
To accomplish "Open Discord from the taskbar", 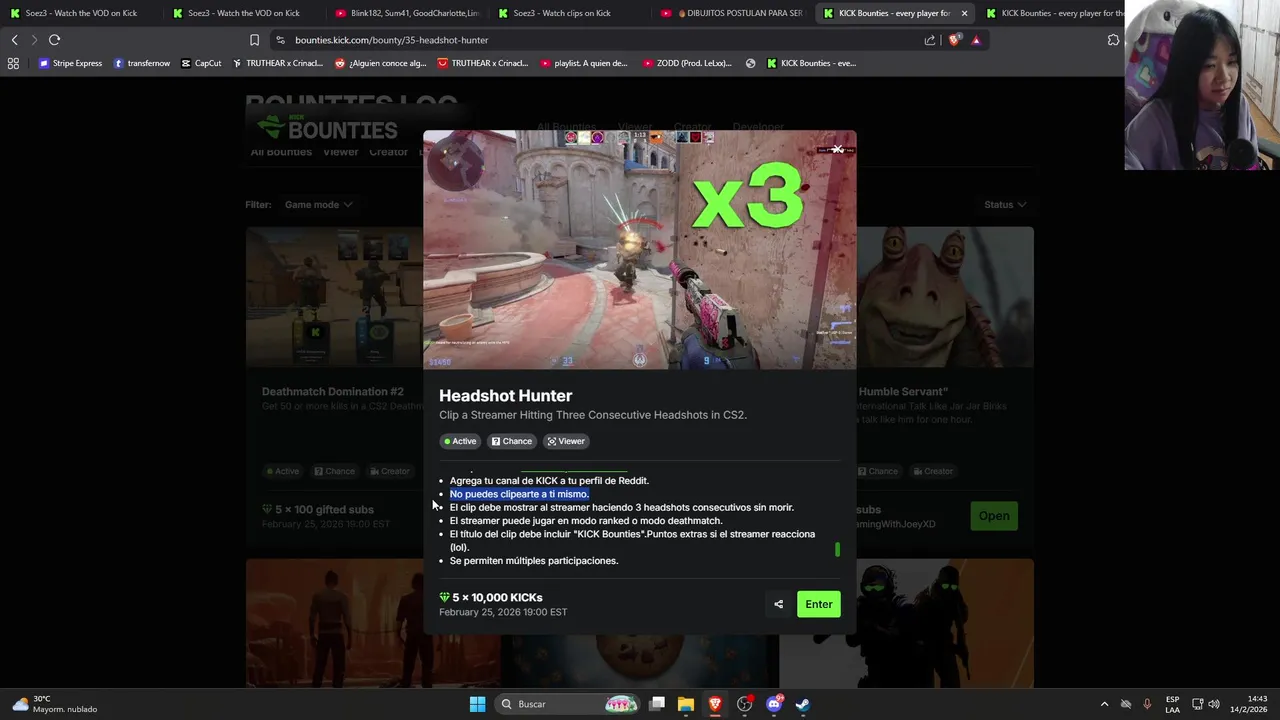I will tap(773, 704).
